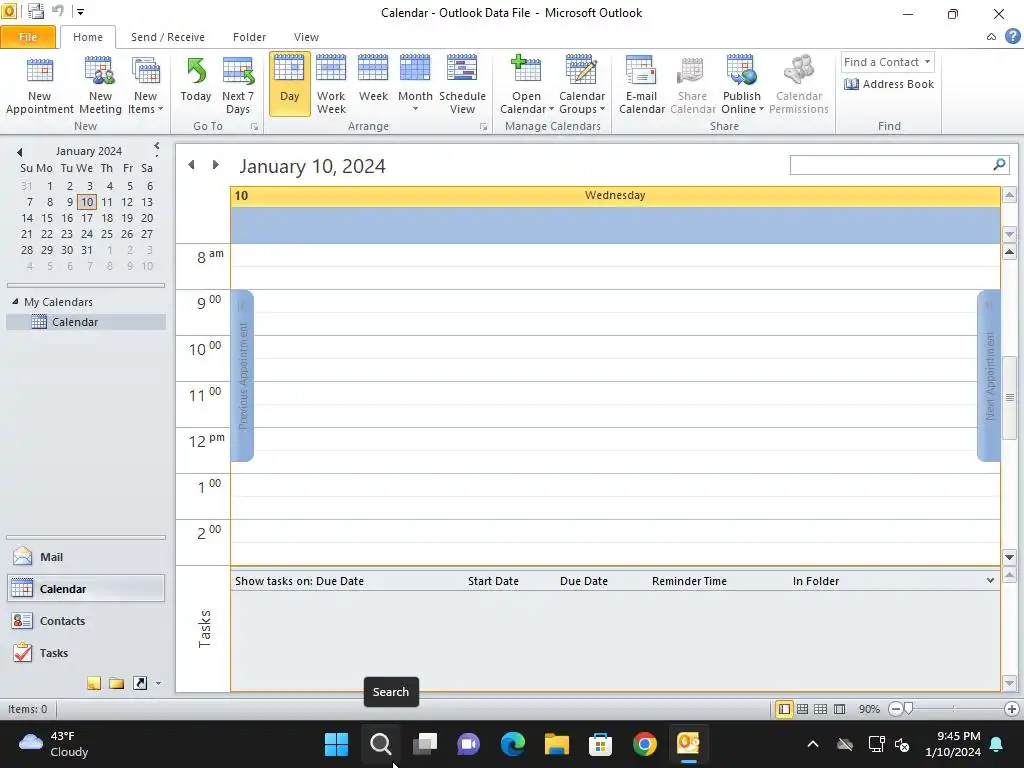This screenshot has width=1024, height=768.
Task: Click New Meeting button
Action: 100,86
